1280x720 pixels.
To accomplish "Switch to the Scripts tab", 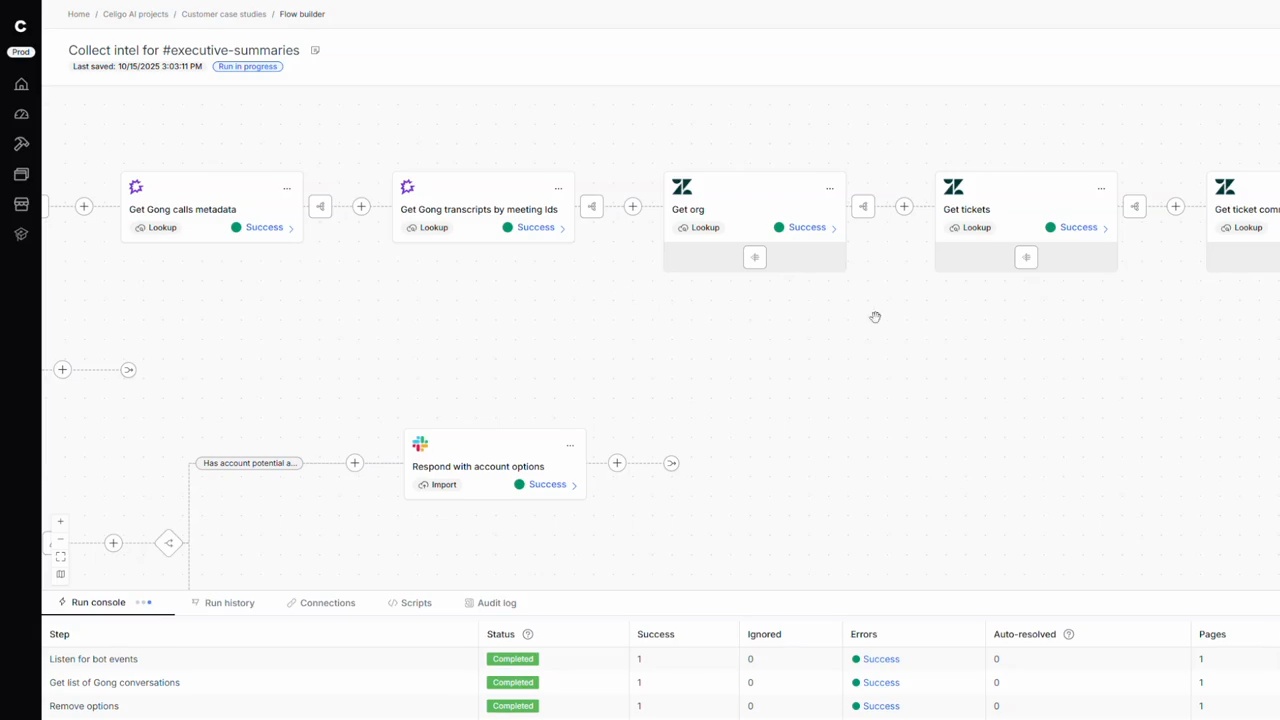I will 415,603.
